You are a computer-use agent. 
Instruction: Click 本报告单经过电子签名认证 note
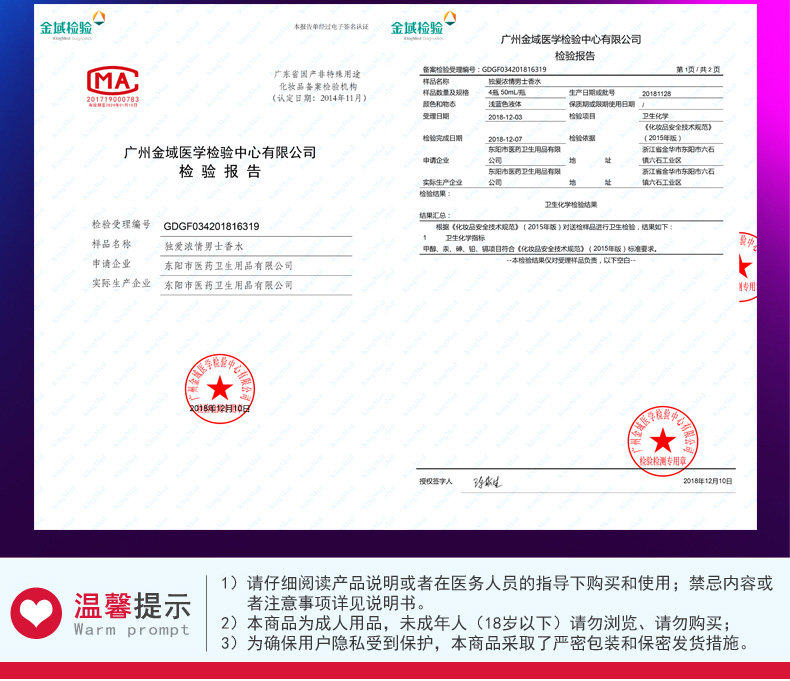pyautogui.click(x=331, y=27)
